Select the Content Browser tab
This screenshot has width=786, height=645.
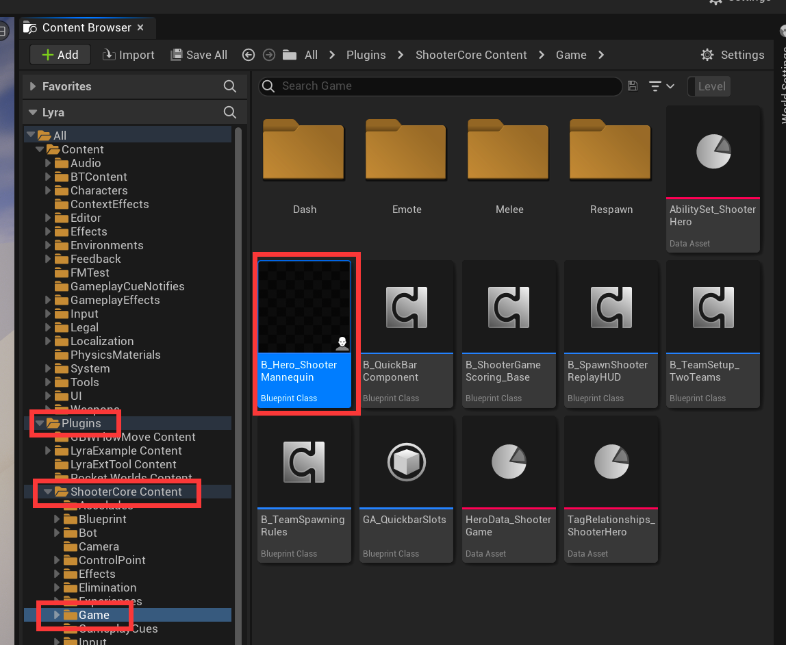coord(86,28)
